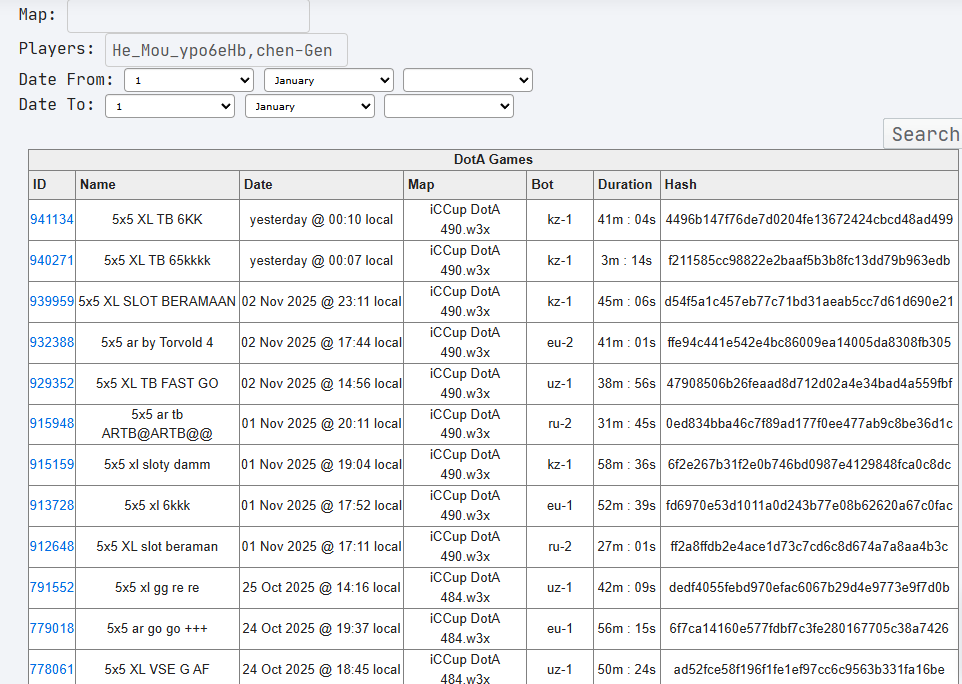
Task: Open game ID 779018 link
Action: (x=52, y=629)
